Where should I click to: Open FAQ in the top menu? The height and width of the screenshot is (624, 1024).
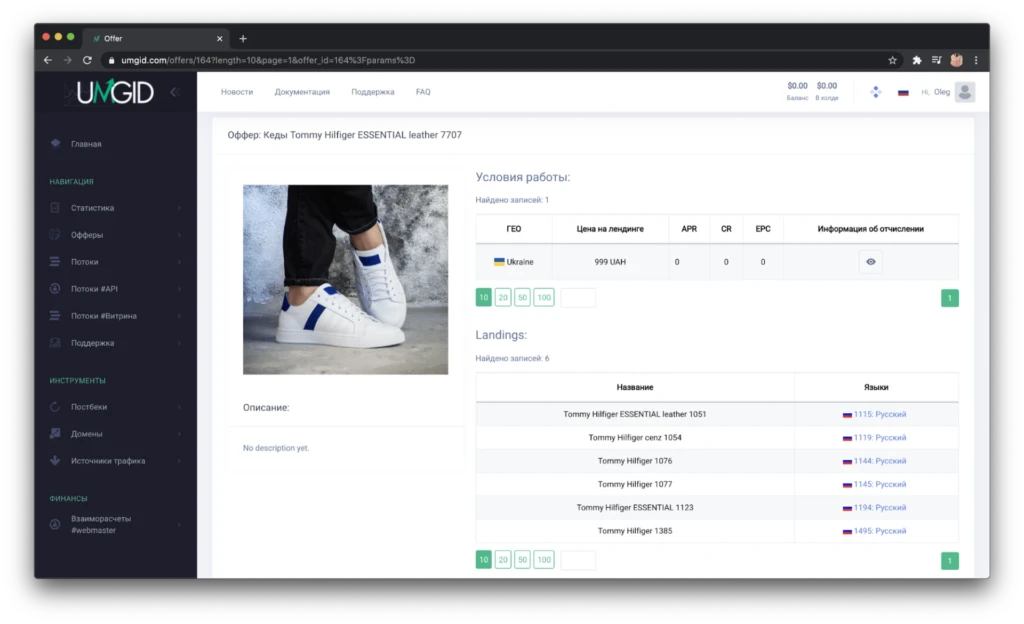click(423, 92)
